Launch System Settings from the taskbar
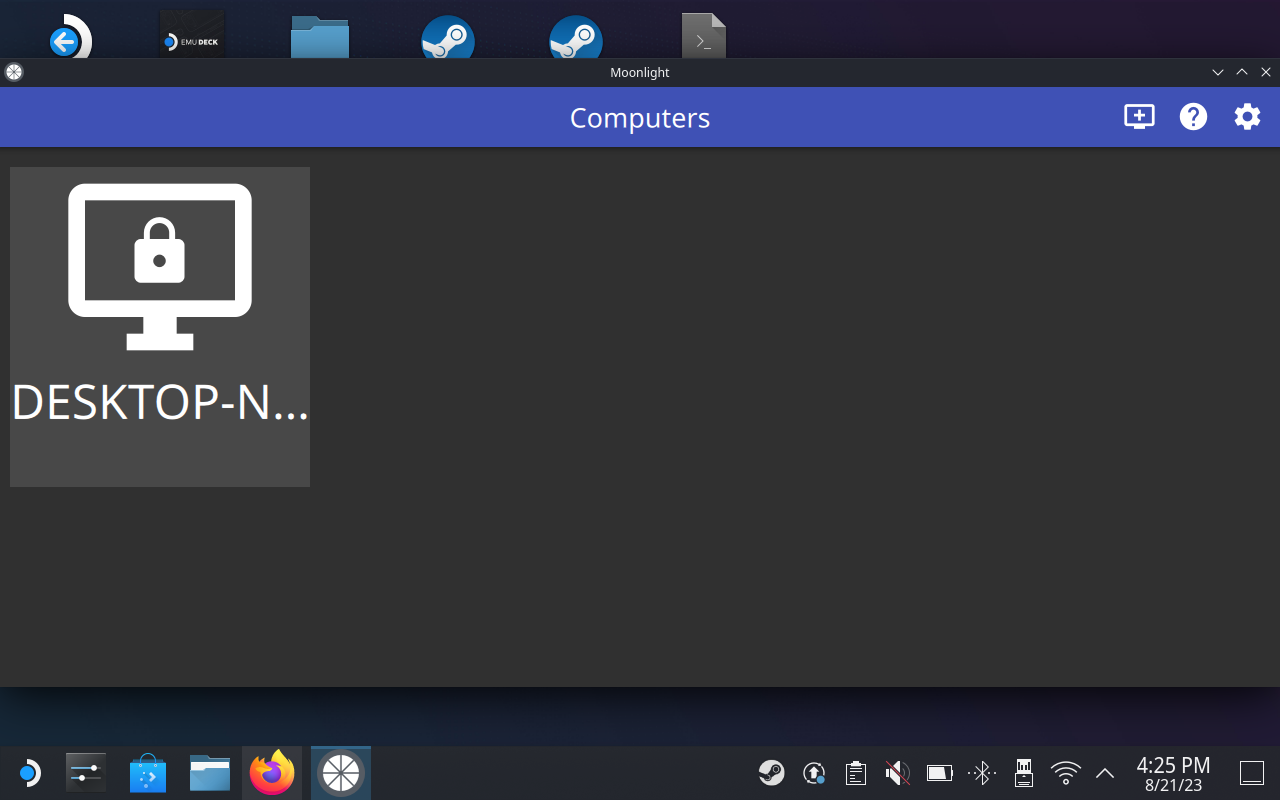 pos(85,773)
